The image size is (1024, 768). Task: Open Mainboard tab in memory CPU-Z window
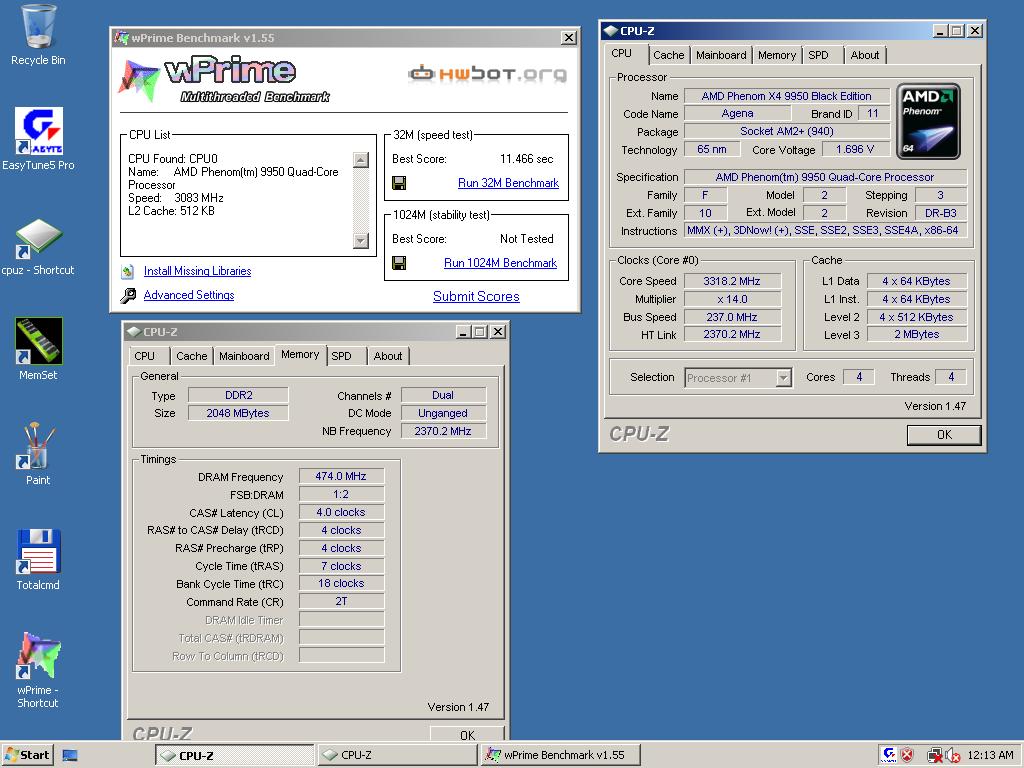[x=244, y=357]
